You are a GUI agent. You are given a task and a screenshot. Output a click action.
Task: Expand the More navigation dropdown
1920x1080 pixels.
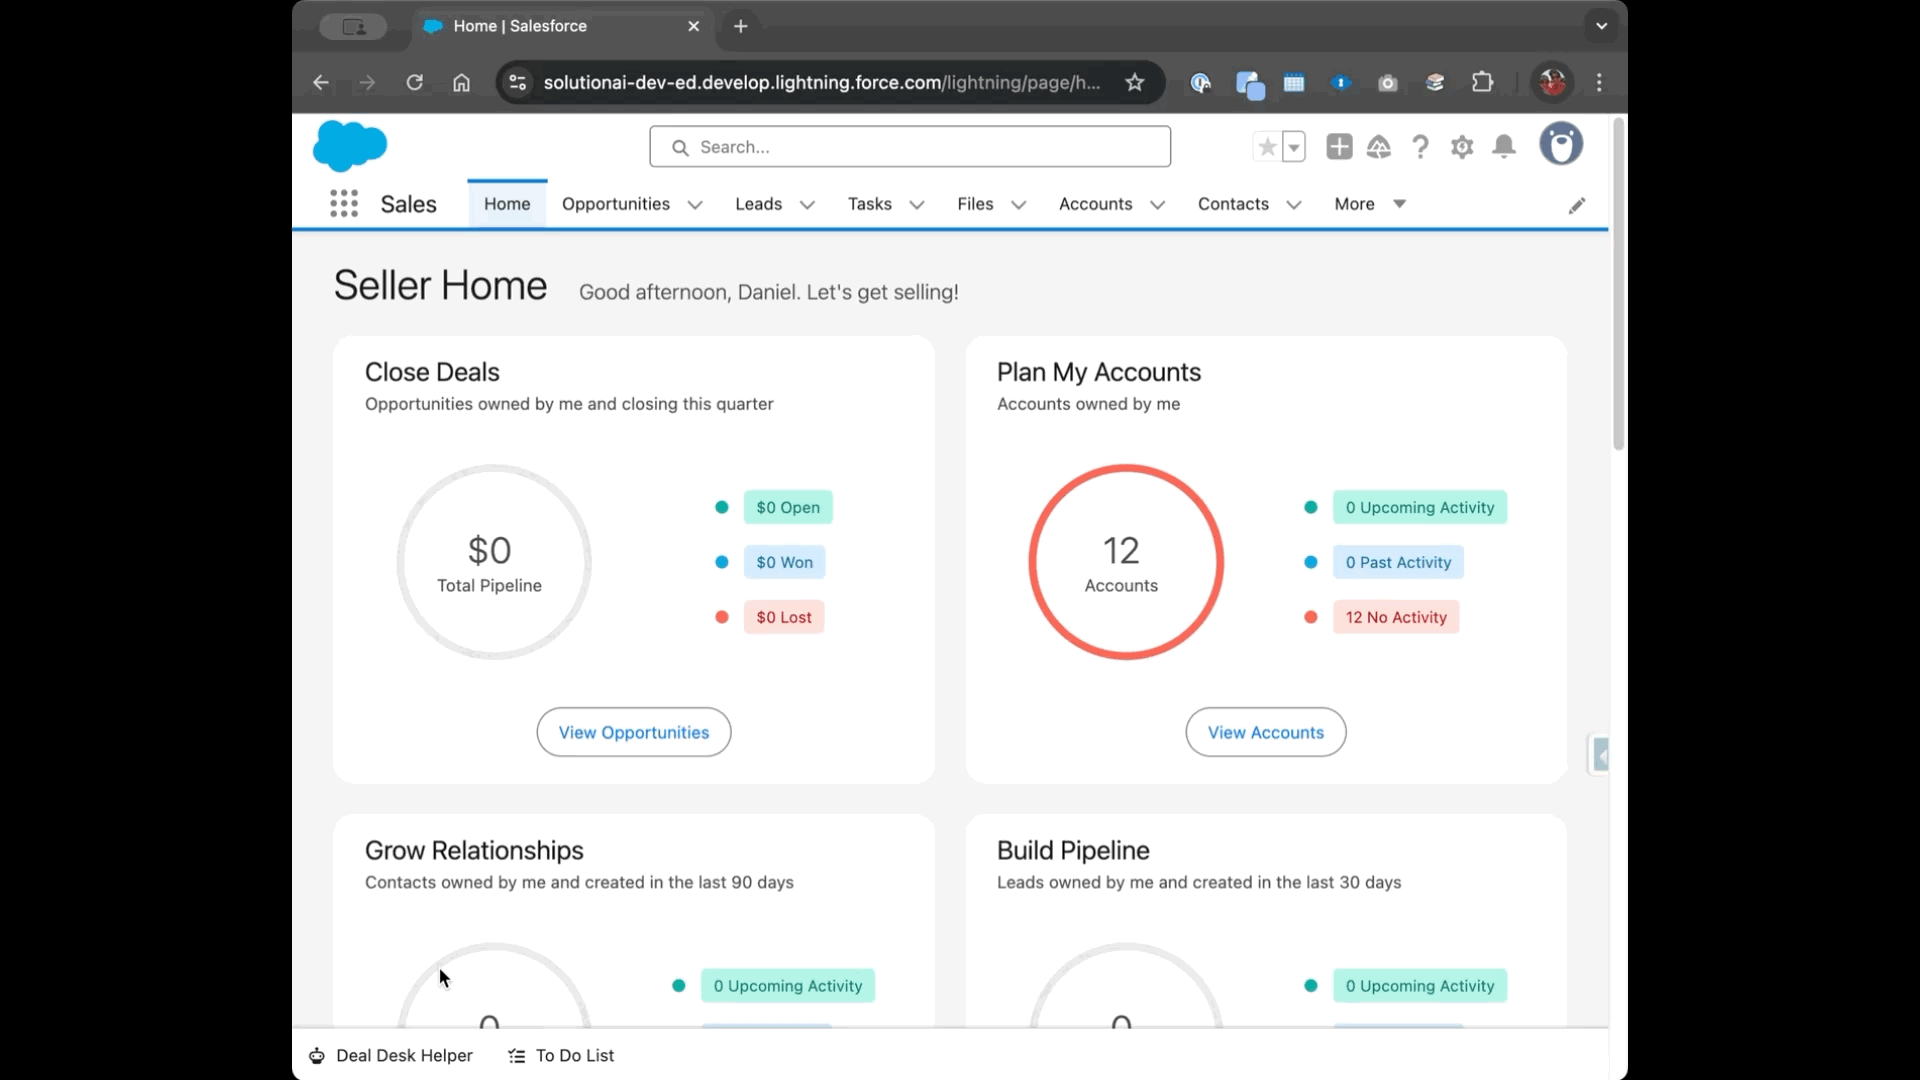click(x=1399, y=204)
